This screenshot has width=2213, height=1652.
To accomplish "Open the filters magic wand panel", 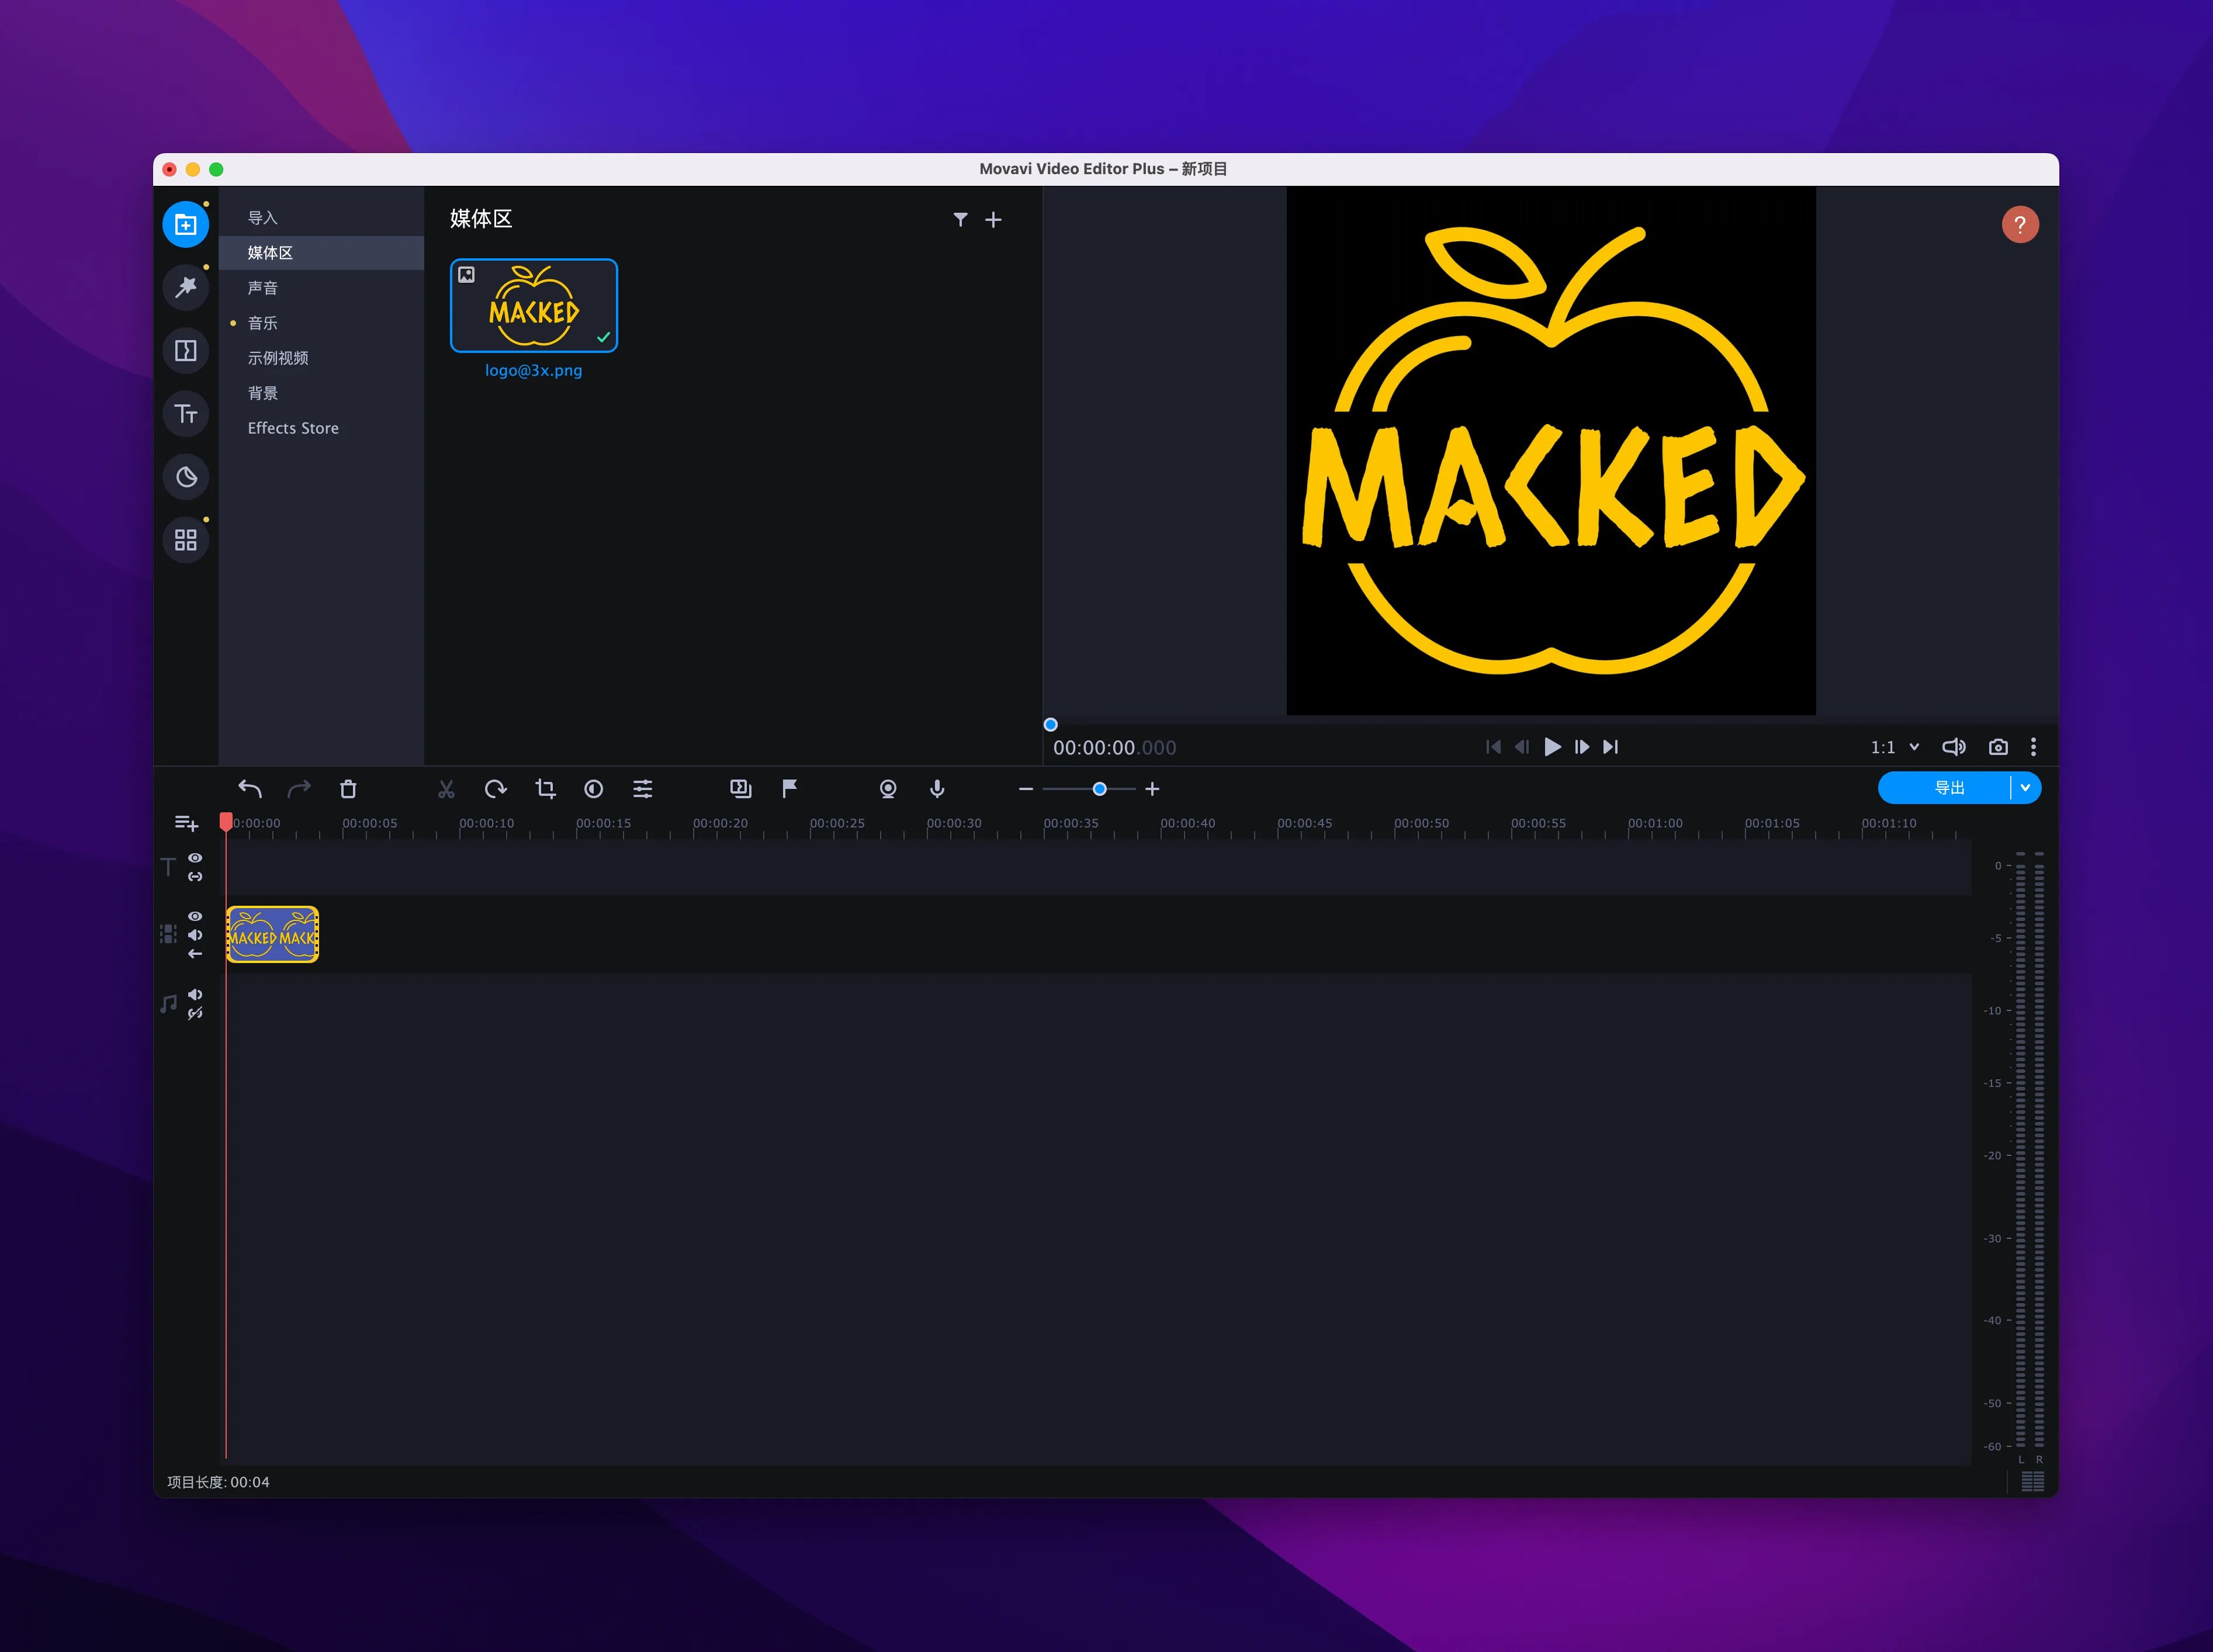I will (x=185, y=287).
